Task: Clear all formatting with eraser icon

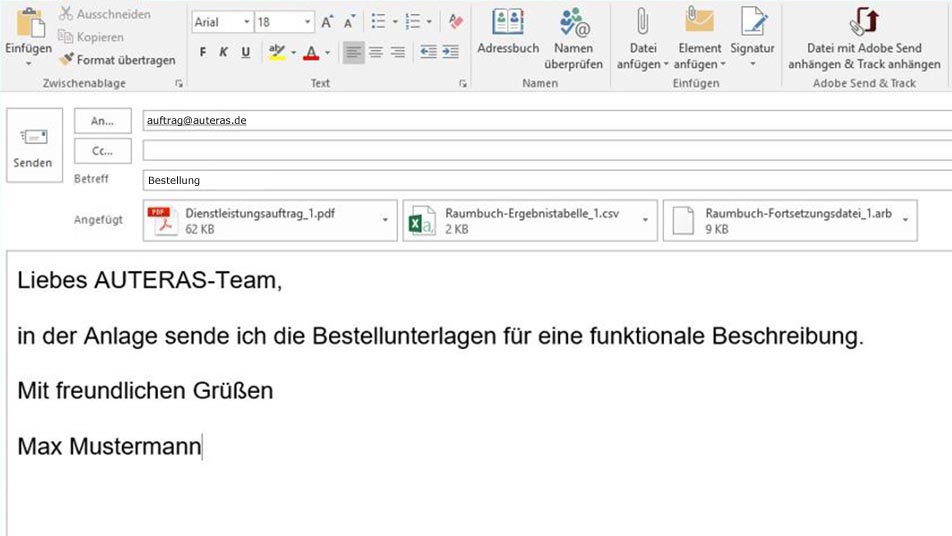Action: point(456,21)
